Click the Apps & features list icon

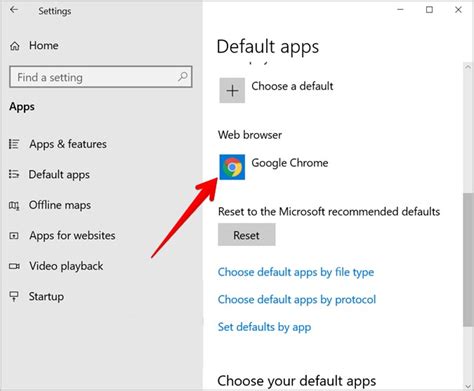pyautogui.click(x=14, y=144)
